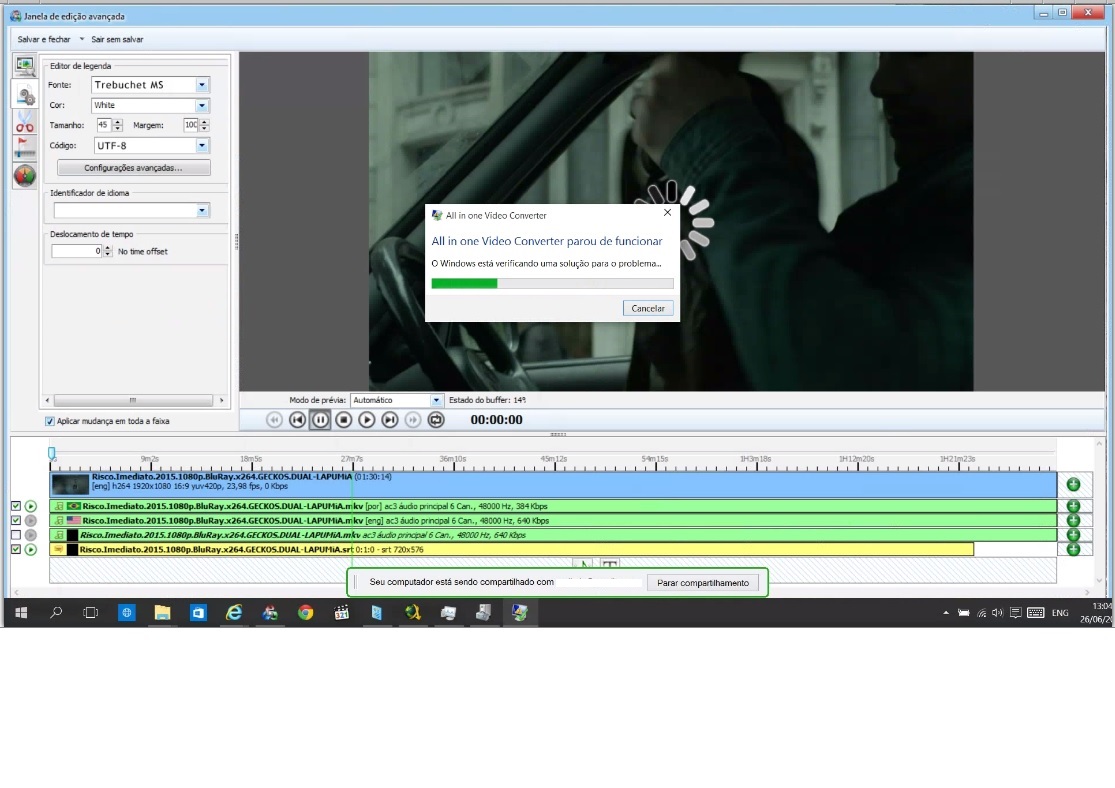1115x788 pixels.
Task: Preview the srt subtitle track with play icon
Action: tap(31, 549)
